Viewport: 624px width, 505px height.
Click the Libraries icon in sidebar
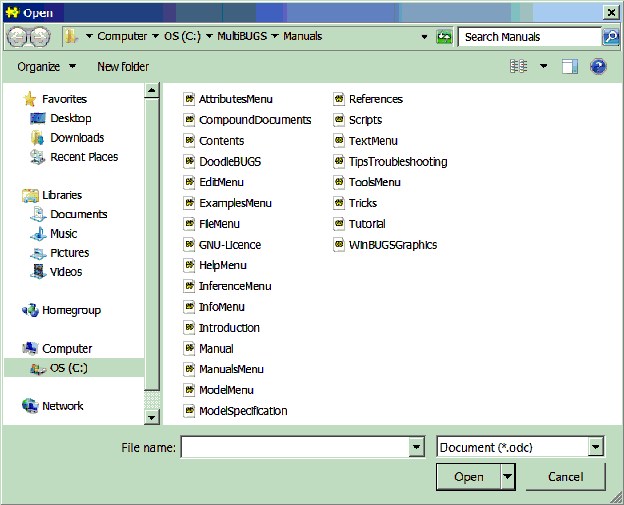[30, 195]
